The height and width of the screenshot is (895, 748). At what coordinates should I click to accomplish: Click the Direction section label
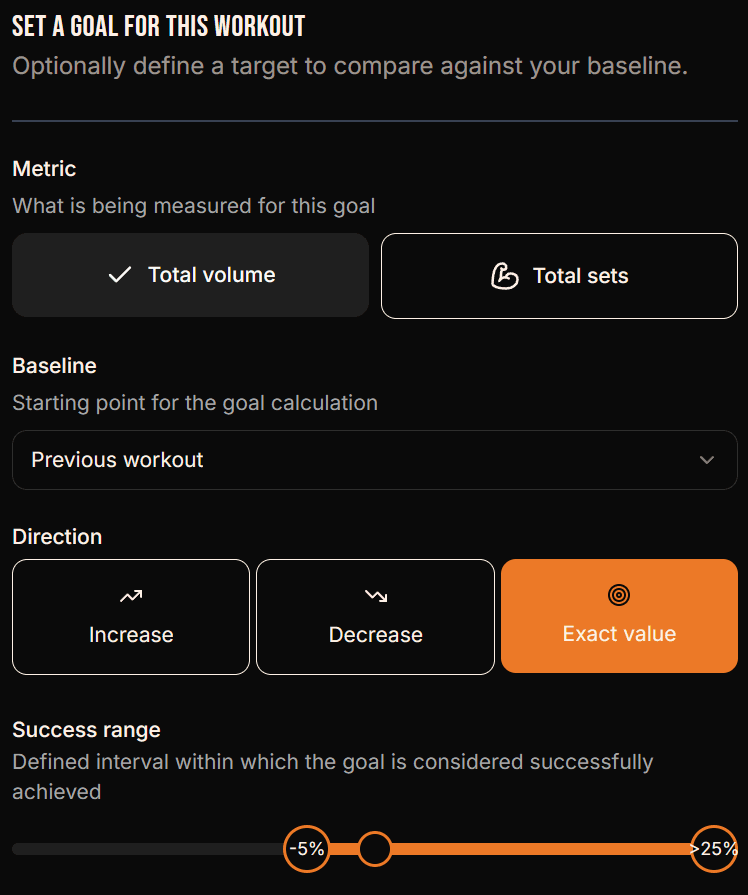57,536
